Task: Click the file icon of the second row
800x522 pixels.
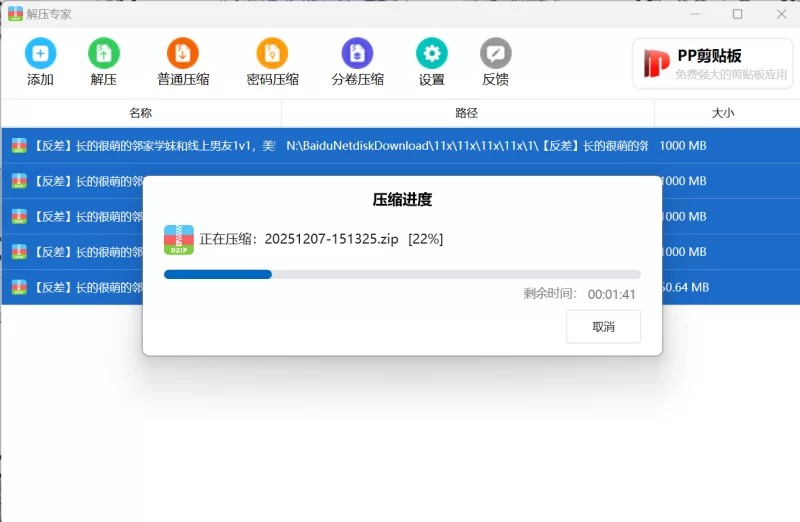Action: (x=19, y=181)
